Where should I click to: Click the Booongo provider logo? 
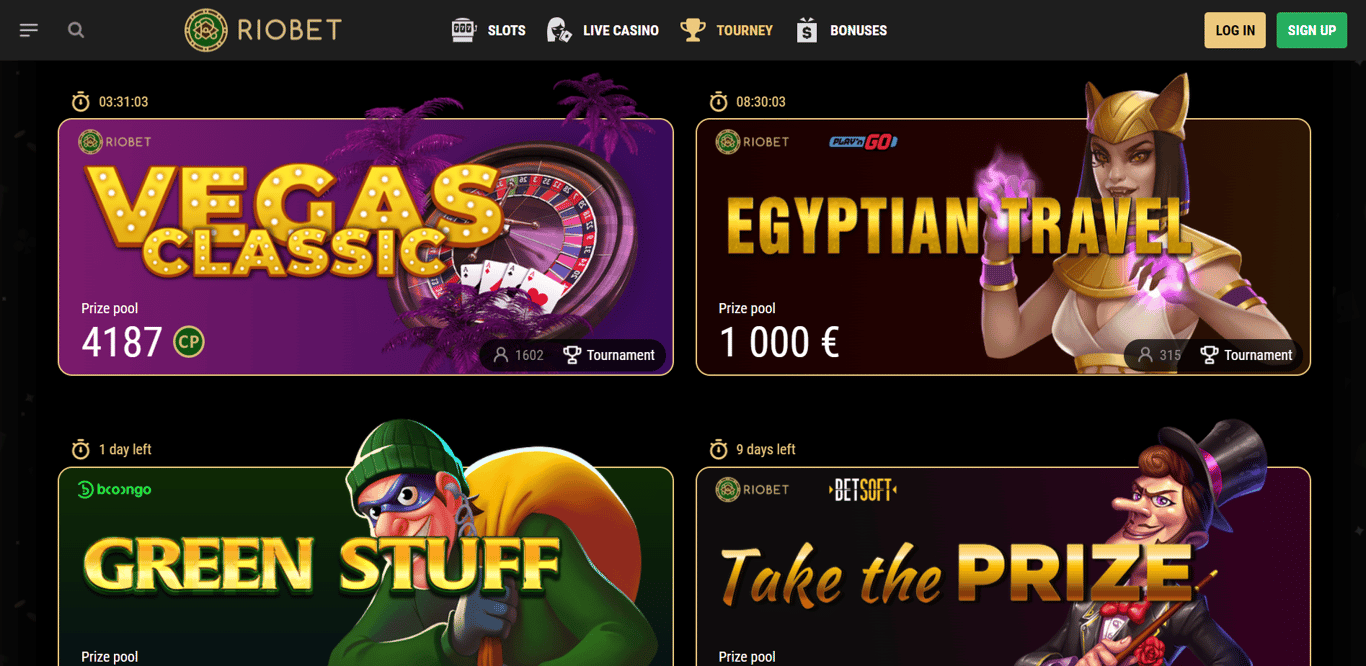pos(115,490)
